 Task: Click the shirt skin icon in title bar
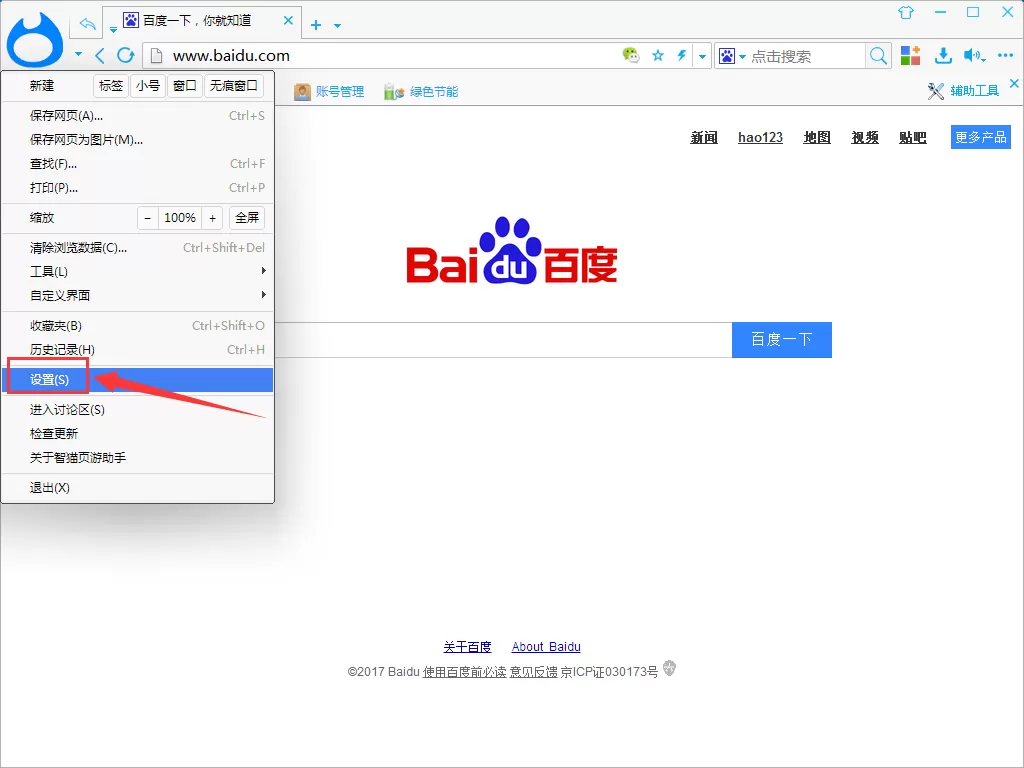(x=906, y=12)
